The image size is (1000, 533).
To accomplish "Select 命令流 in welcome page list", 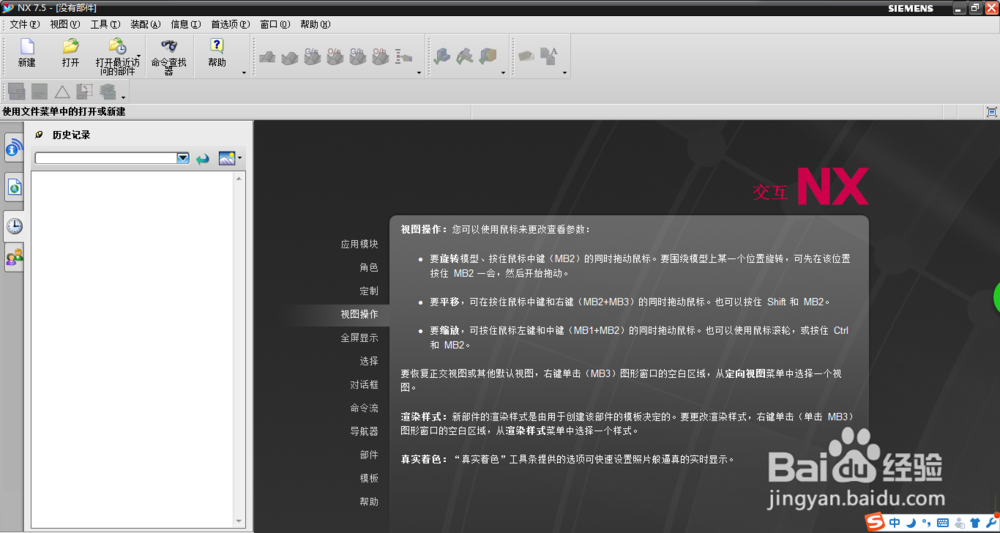I will 364,408.
